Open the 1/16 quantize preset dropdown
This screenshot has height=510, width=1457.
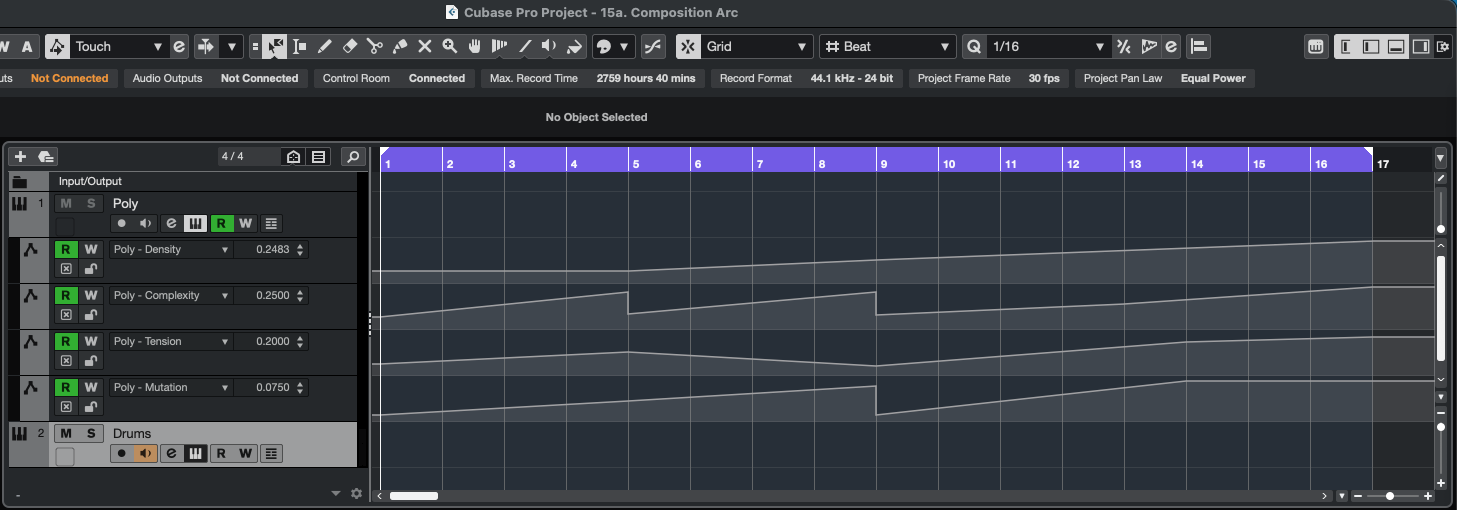1049,46
